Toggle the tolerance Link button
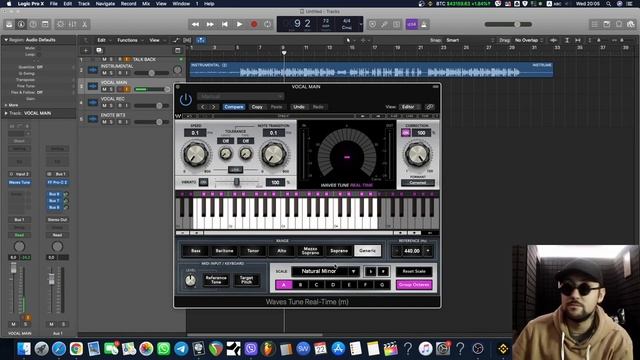The image size is (640, 360). [x=235, y=169]
